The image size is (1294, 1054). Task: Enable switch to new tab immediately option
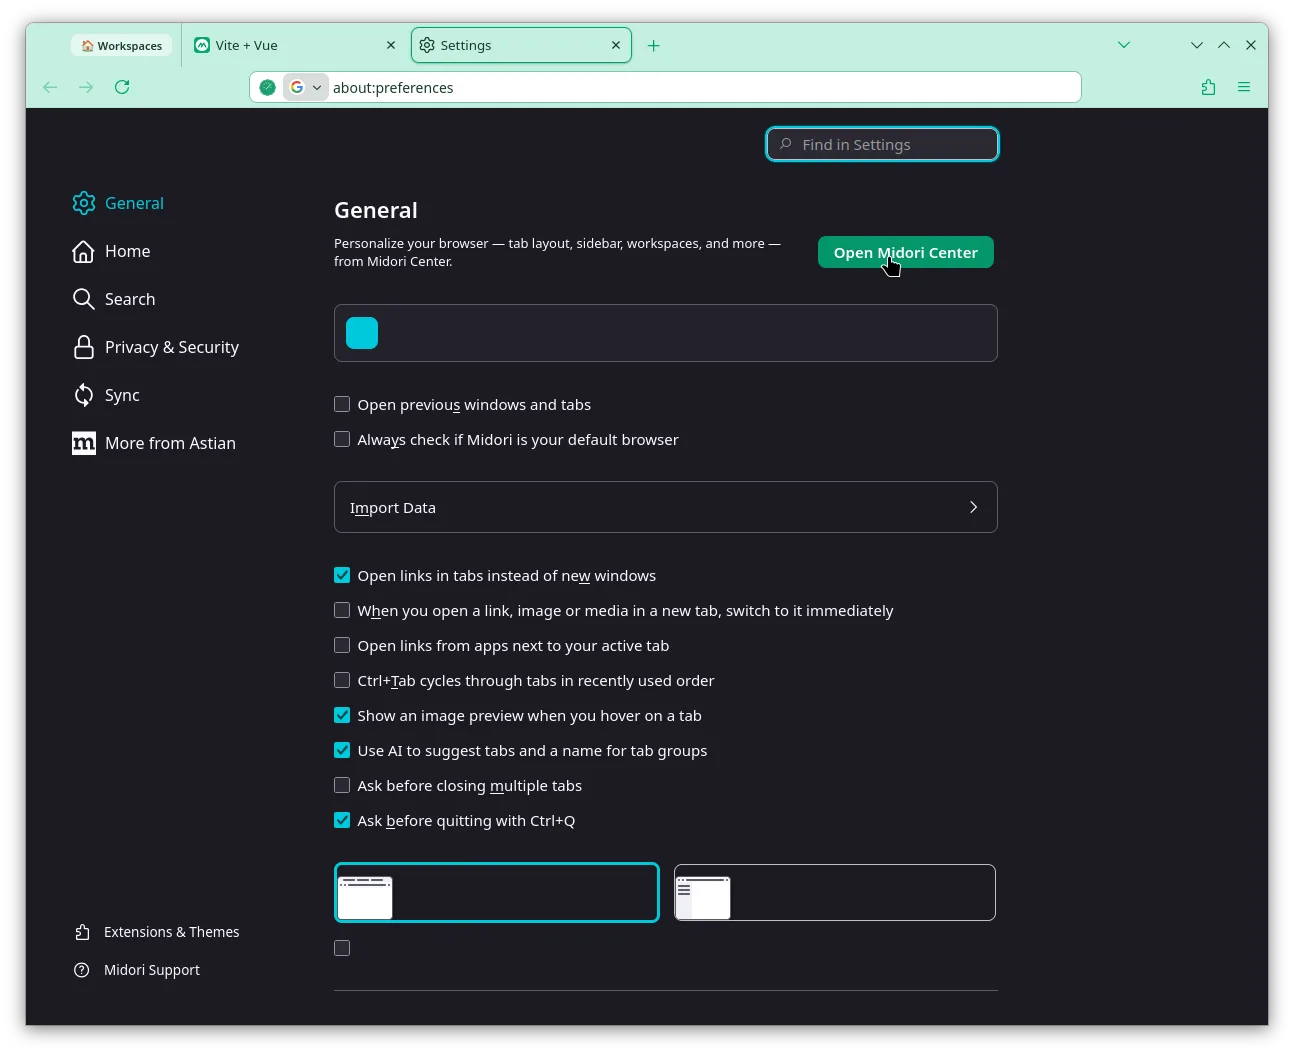pyautogui.click(x=342, y=610)
